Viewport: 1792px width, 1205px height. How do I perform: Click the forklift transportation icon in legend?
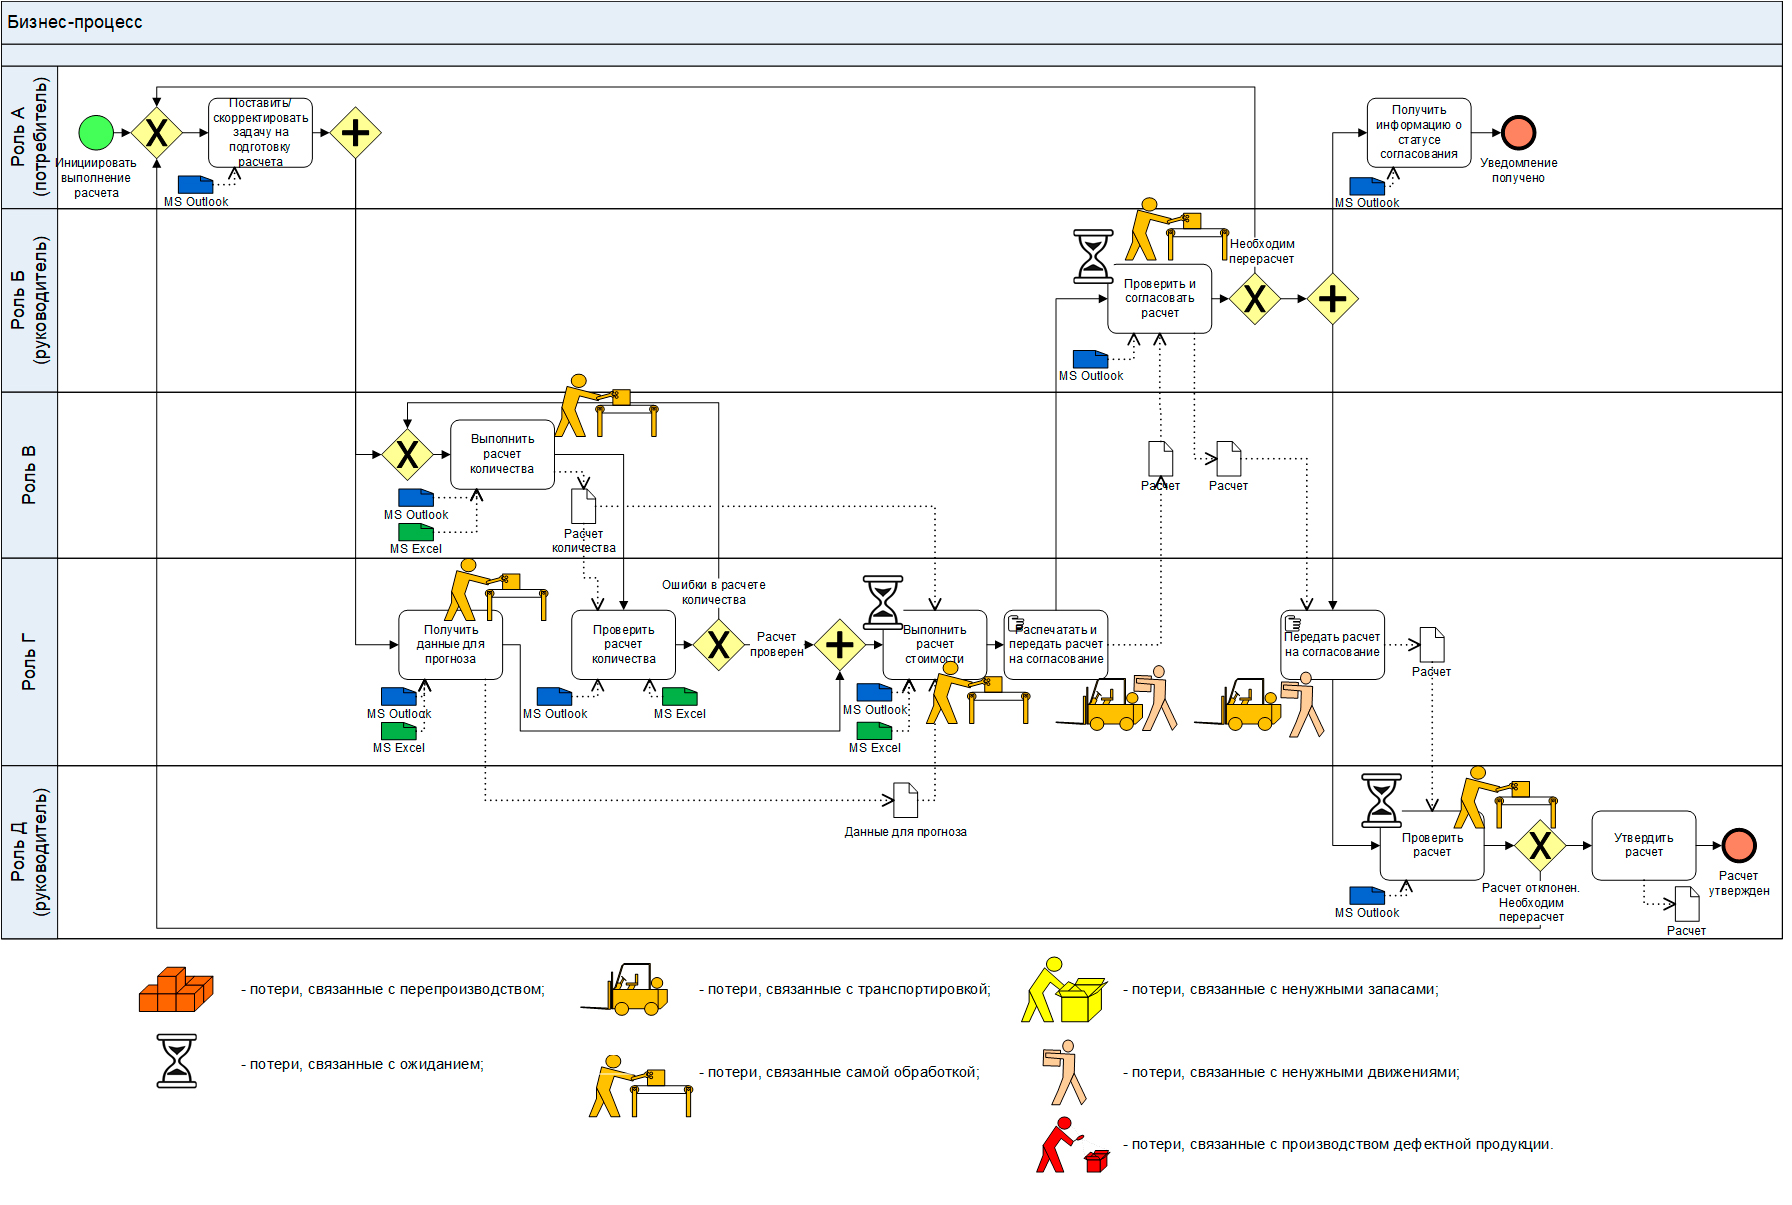click(627, 990)
